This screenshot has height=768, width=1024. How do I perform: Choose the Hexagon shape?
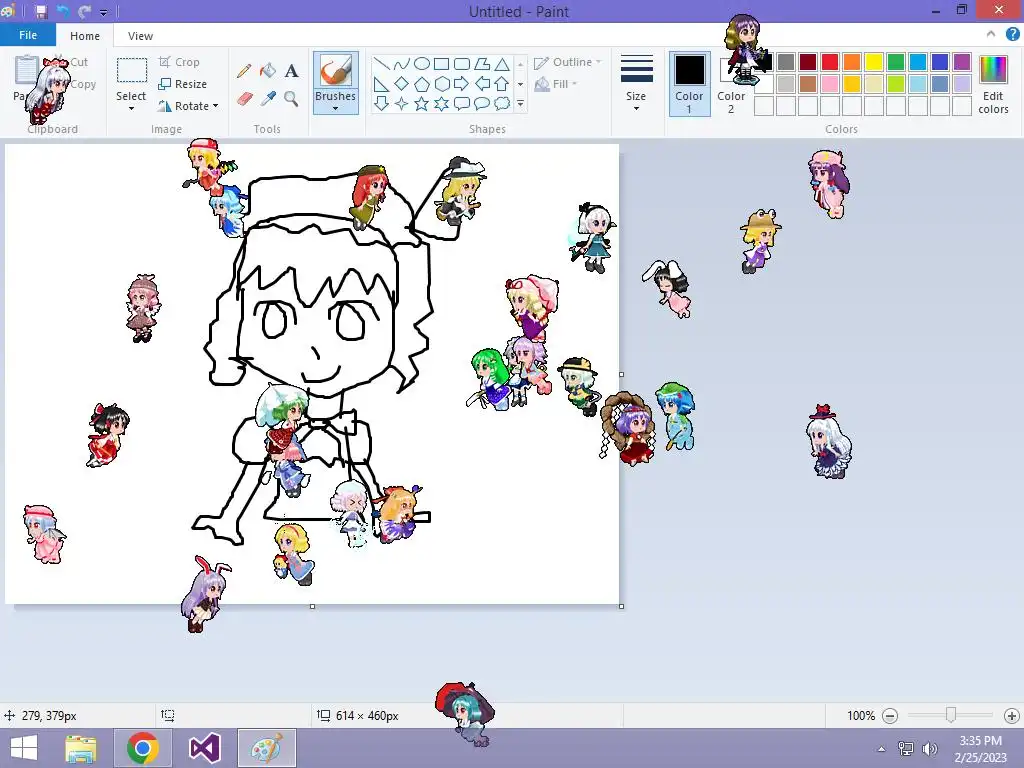[441, 84]
